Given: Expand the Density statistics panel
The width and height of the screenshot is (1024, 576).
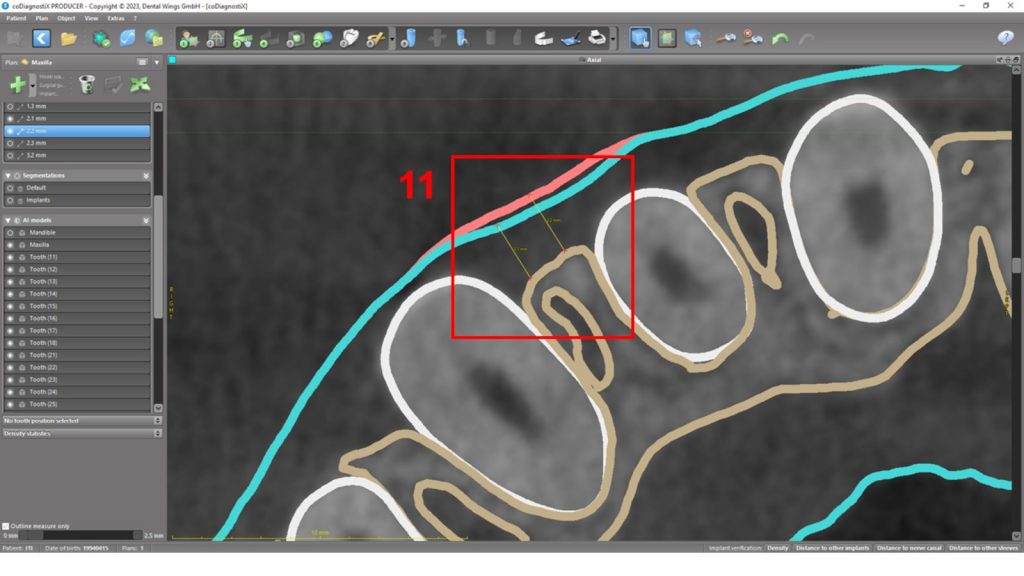Looking at the screenshot, I should (157, 433).
